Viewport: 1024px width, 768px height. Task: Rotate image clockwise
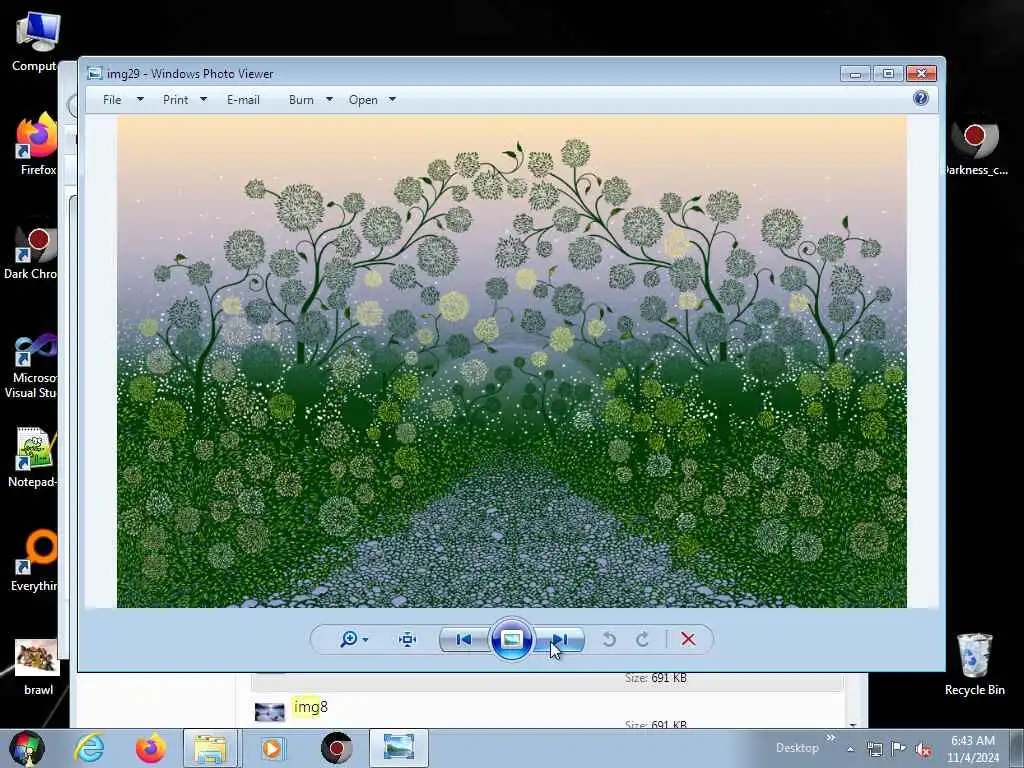tap(643, 639)
